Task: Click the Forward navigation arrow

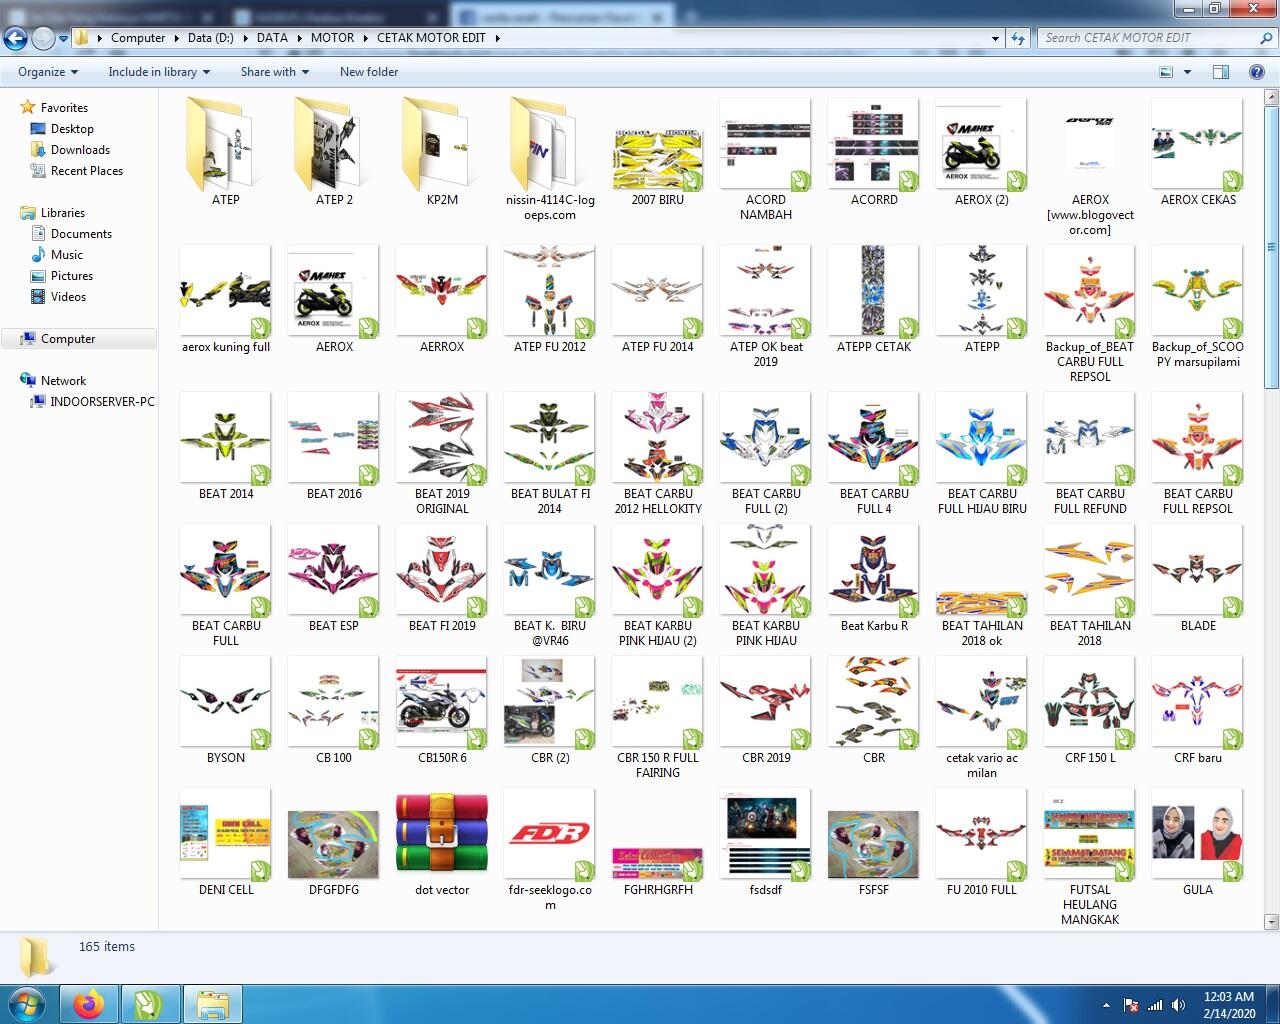Action: click(43, 38)
